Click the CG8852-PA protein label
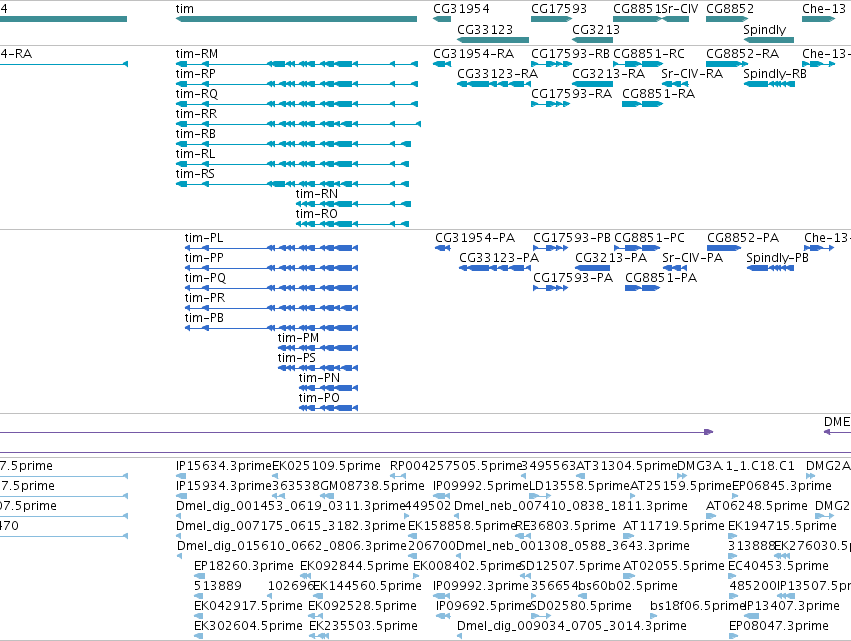The width and height of the screenshot is (851, 641). coord(743,238)
